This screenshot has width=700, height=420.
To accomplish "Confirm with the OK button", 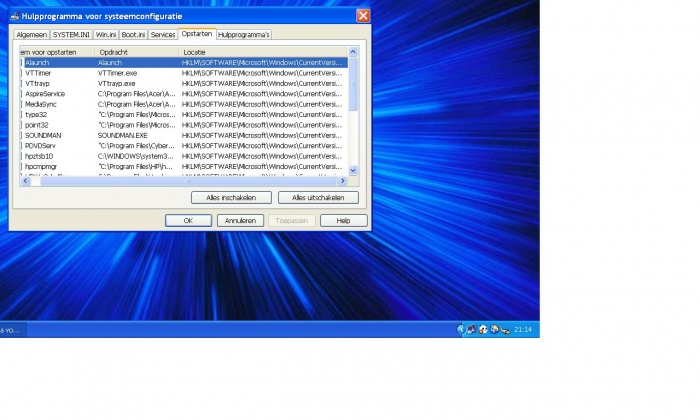I will (188, 220).
